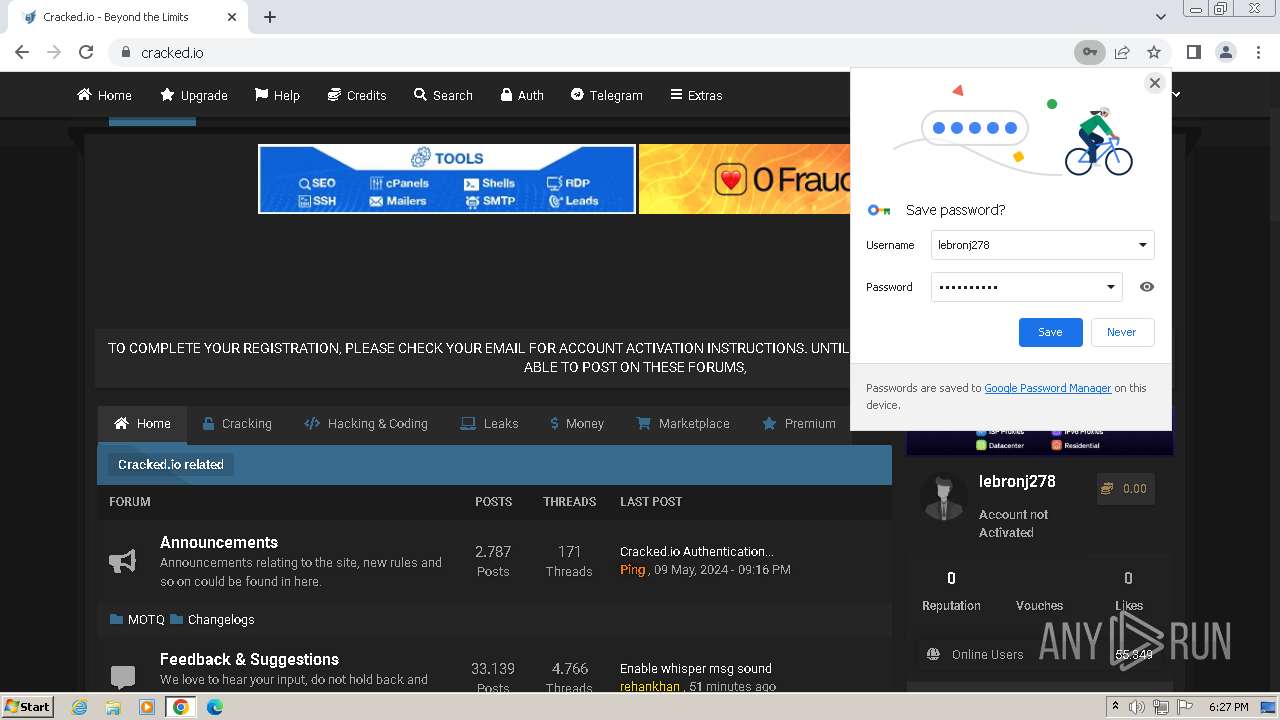The width and height of the screenshot is (1280, 720).
Task: Open the MOTQ subforum
Action: 146,619
